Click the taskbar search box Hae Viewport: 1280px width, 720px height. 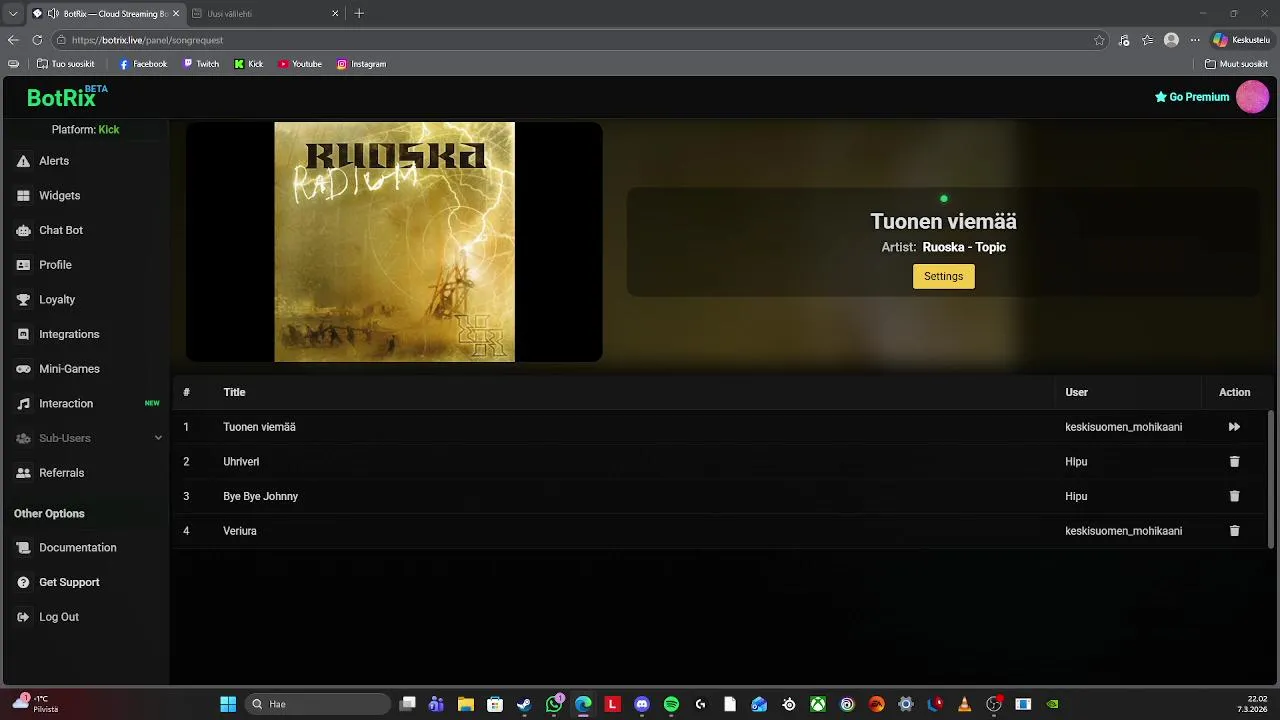coord(318,704)
